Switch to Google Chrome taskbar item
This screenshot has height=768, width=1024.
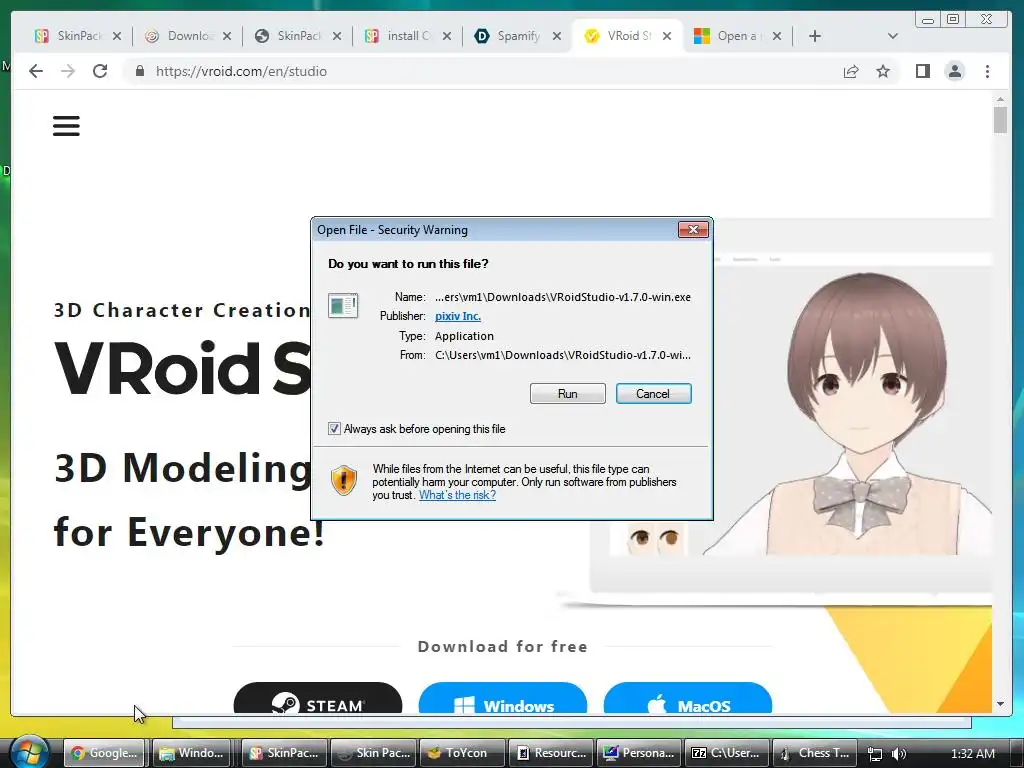106,753
